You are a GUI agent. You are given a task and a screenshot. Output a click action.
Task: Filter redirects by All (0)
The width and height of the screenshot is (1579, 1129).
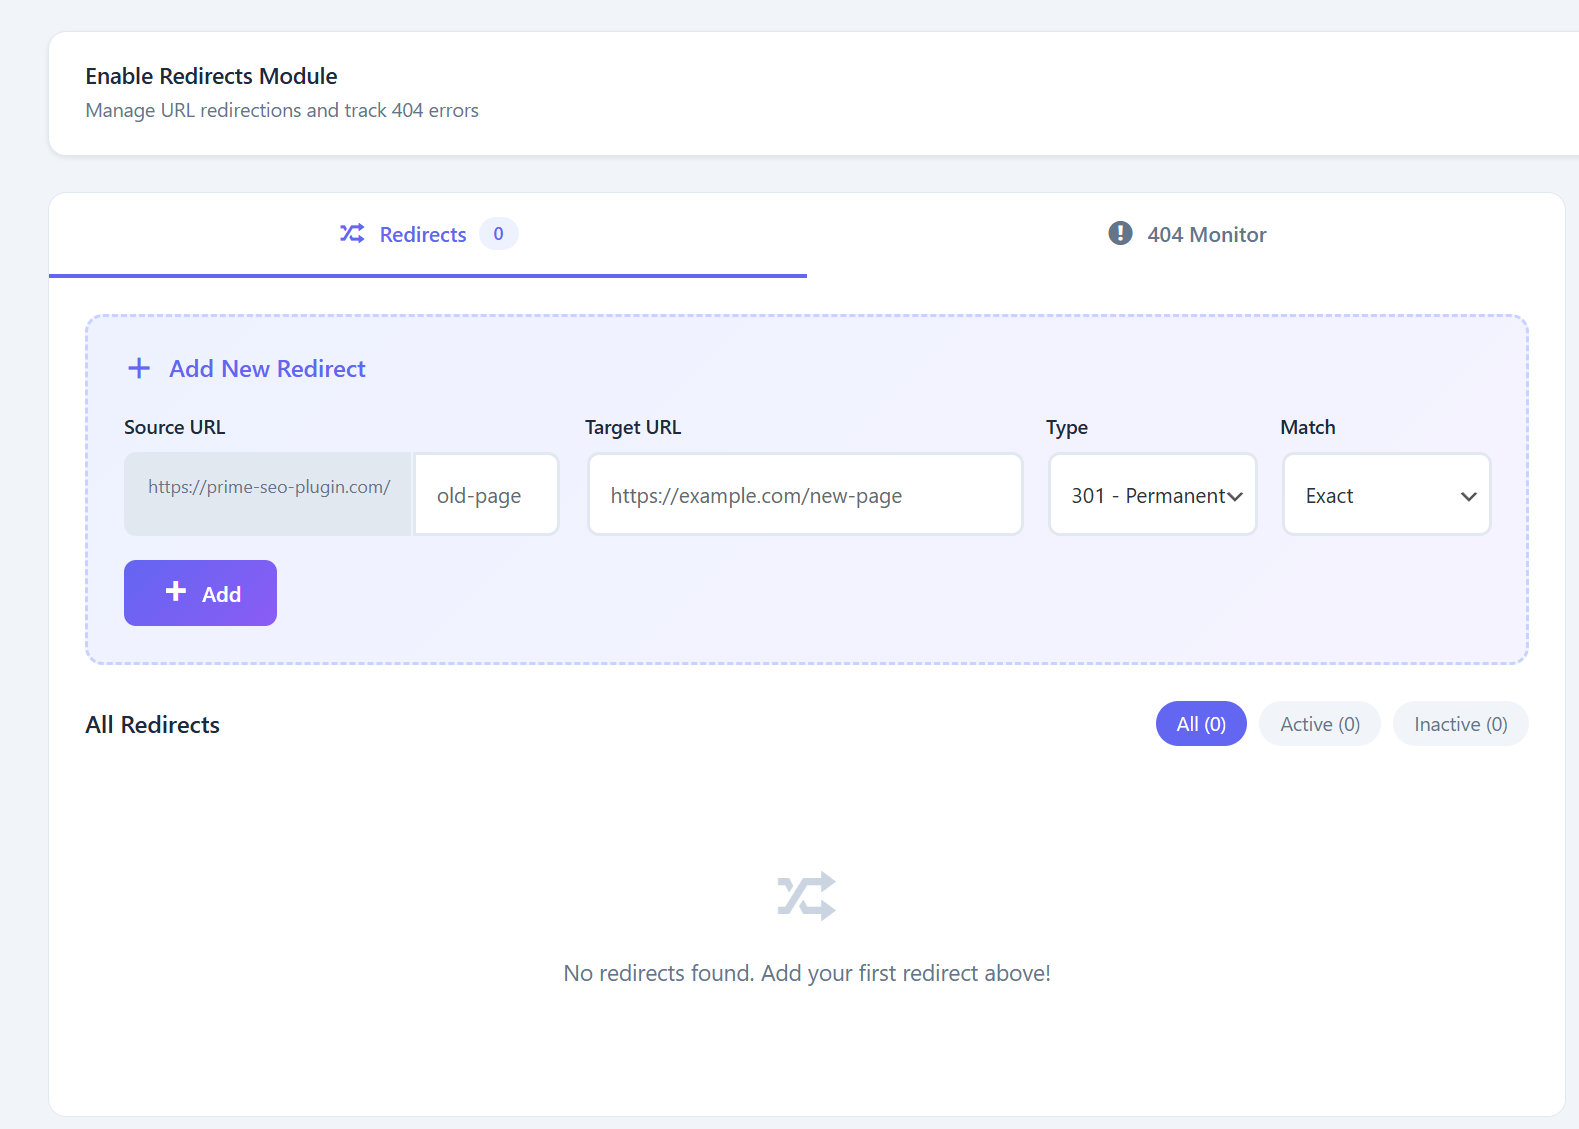click(x=1200, y=724)
